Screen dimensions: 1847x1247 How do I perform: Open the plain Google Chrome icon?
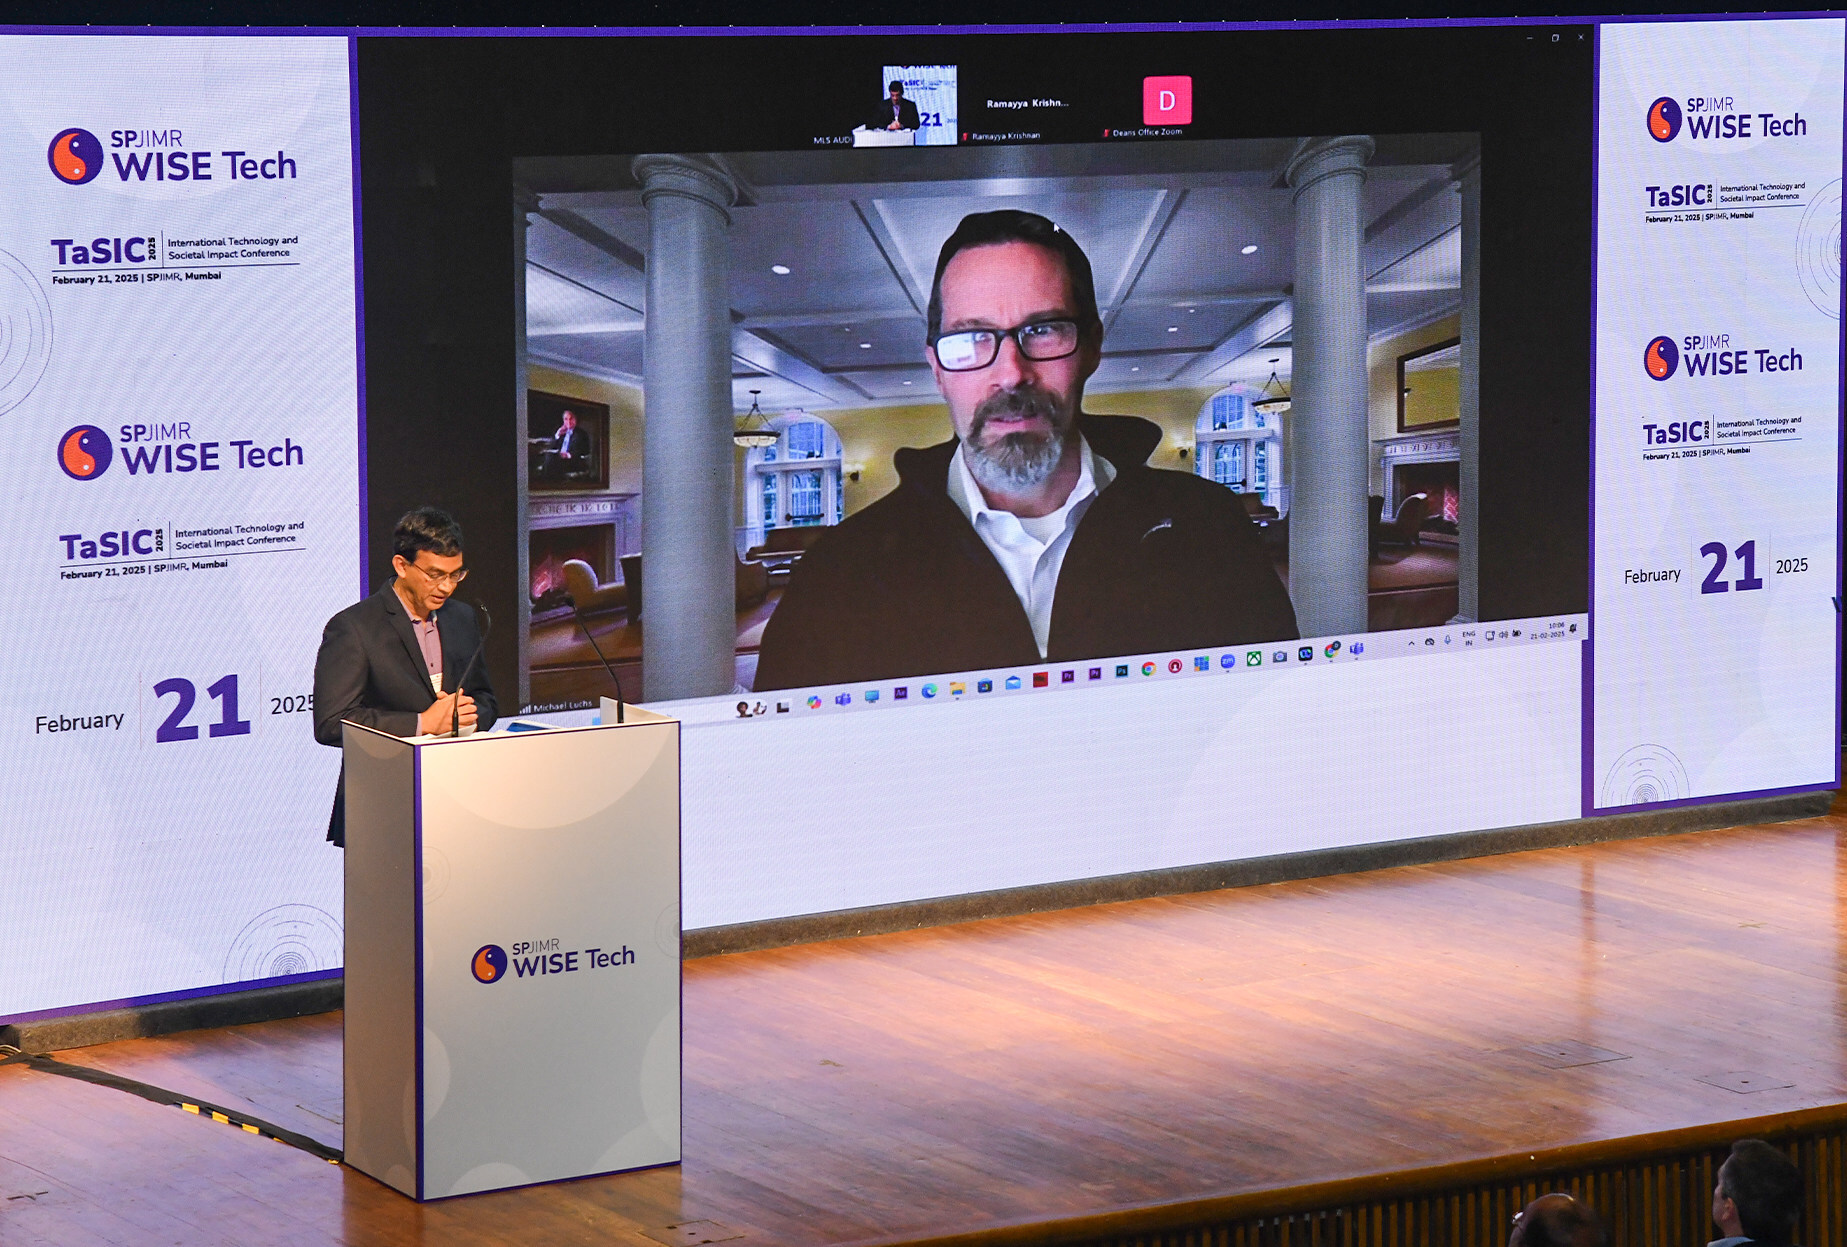pos(1149,669)
